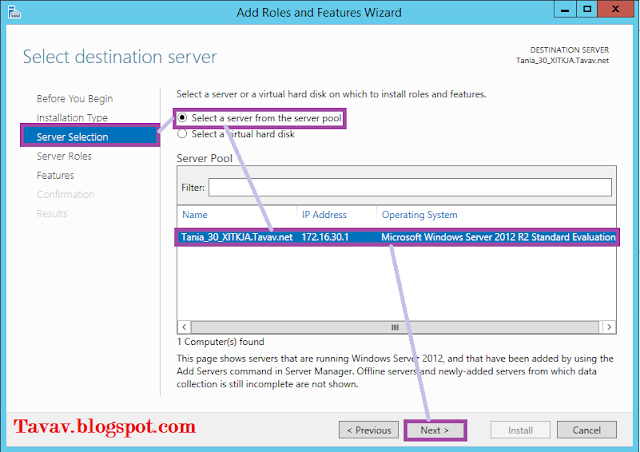Open the Server Selection step
640x452 pixels.
(90, 137)
